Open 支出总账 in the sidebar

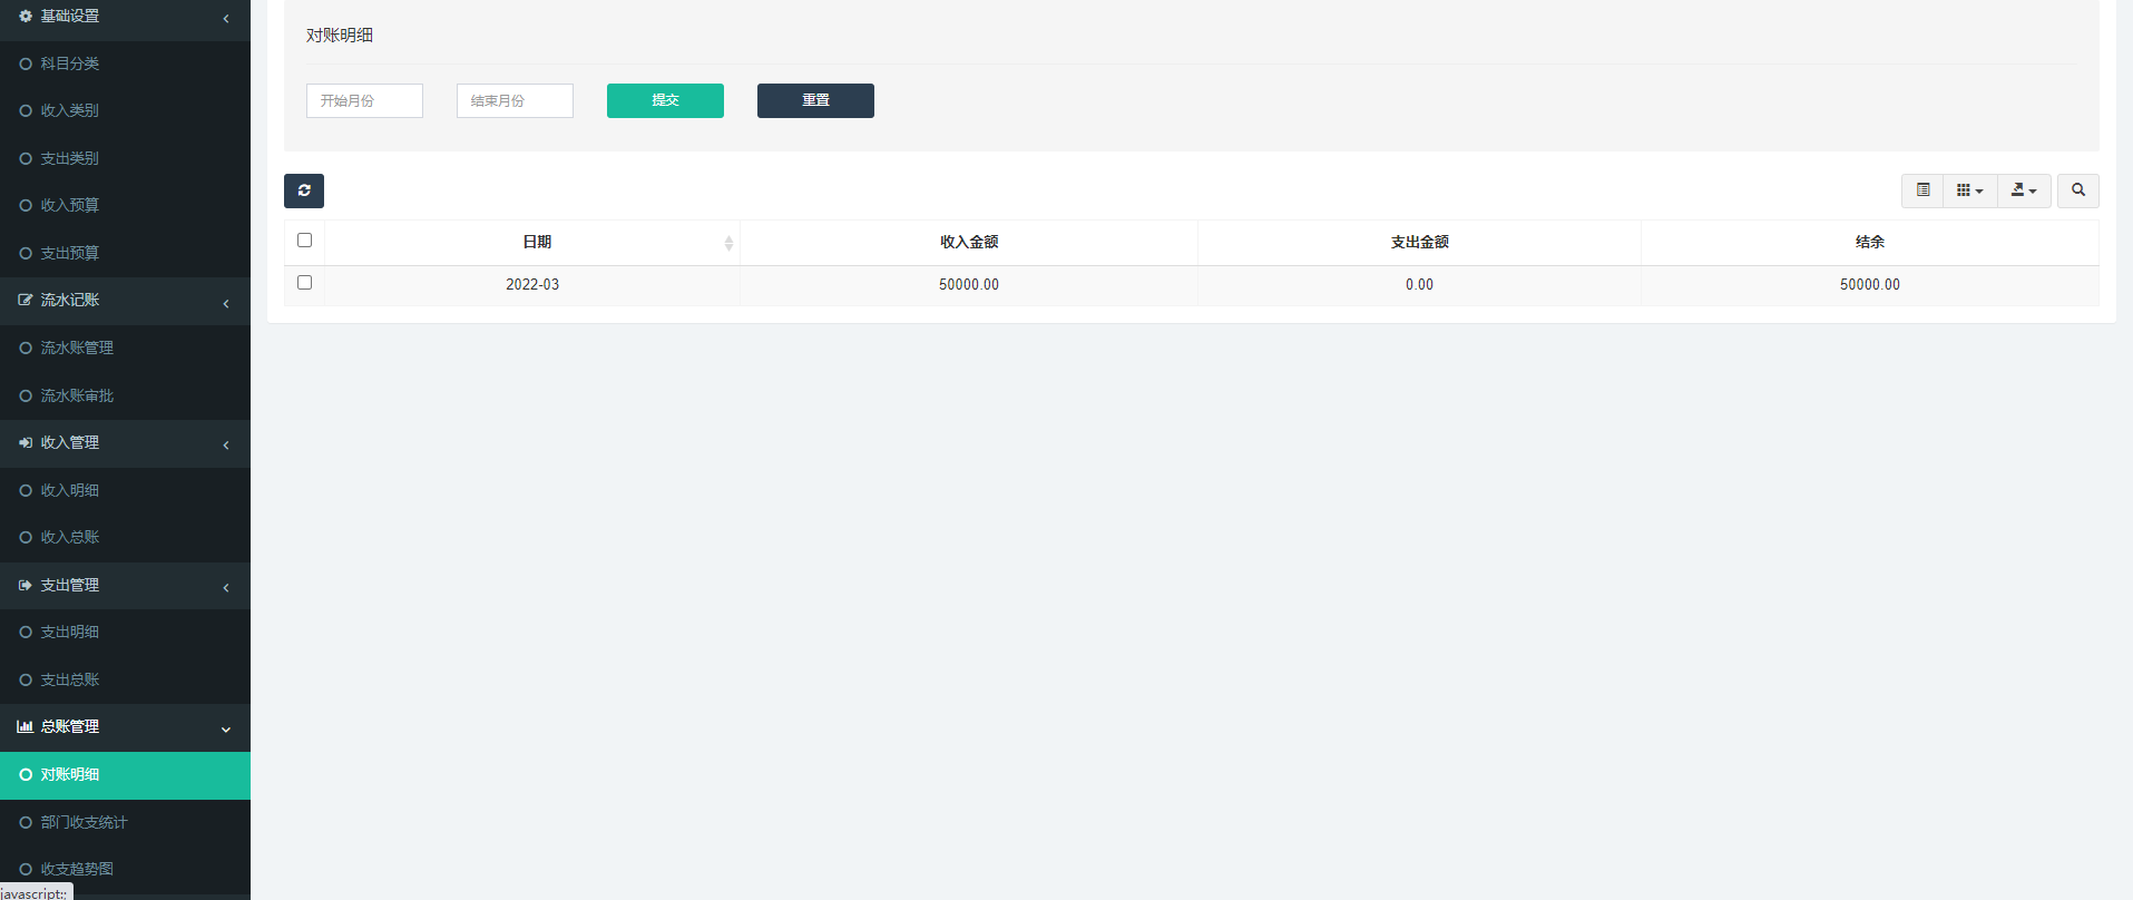coord(125,680)
